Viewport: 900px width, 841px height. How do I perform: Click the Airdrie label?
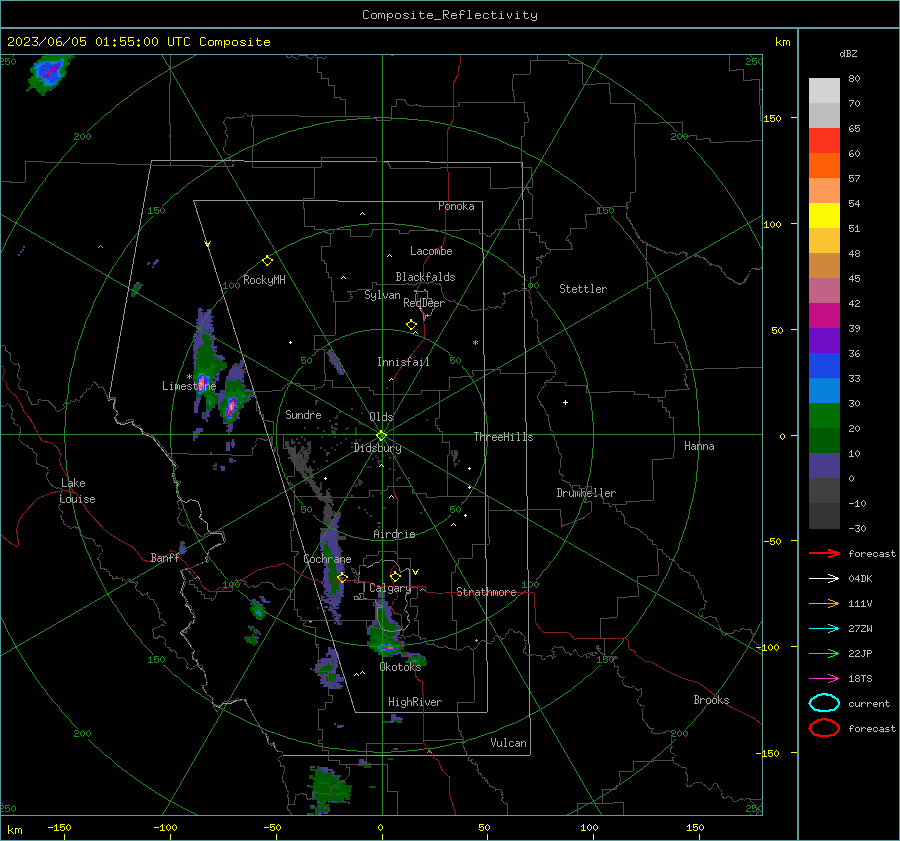[394, 534]
